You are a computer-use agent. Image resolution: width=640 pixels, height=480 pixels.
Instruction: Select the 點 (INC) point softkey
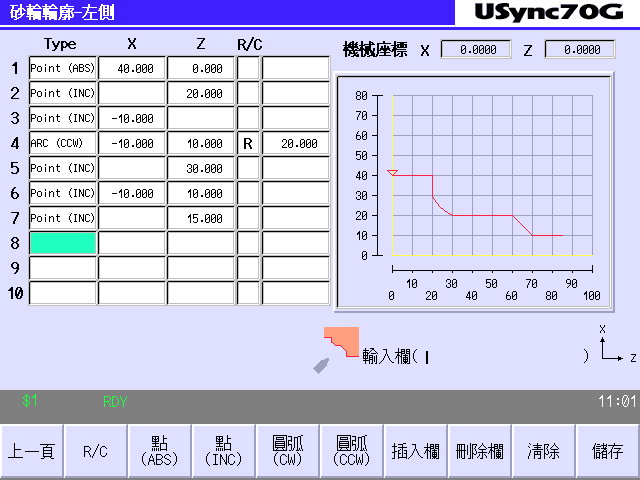point(223,451)
